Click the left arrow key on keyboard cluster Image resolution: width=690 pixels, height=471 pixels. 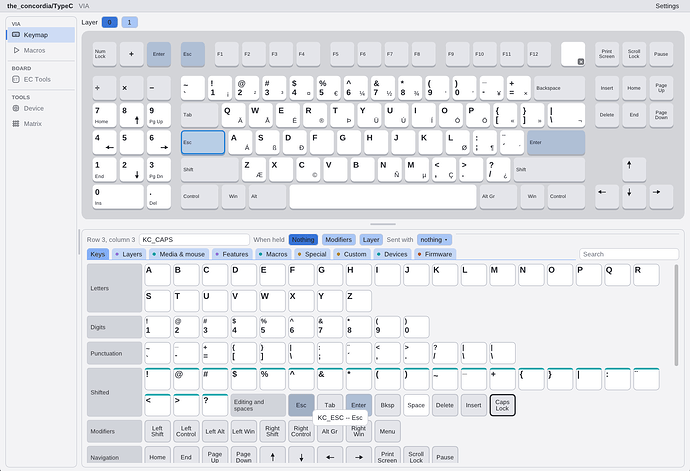tap(606, 196)
